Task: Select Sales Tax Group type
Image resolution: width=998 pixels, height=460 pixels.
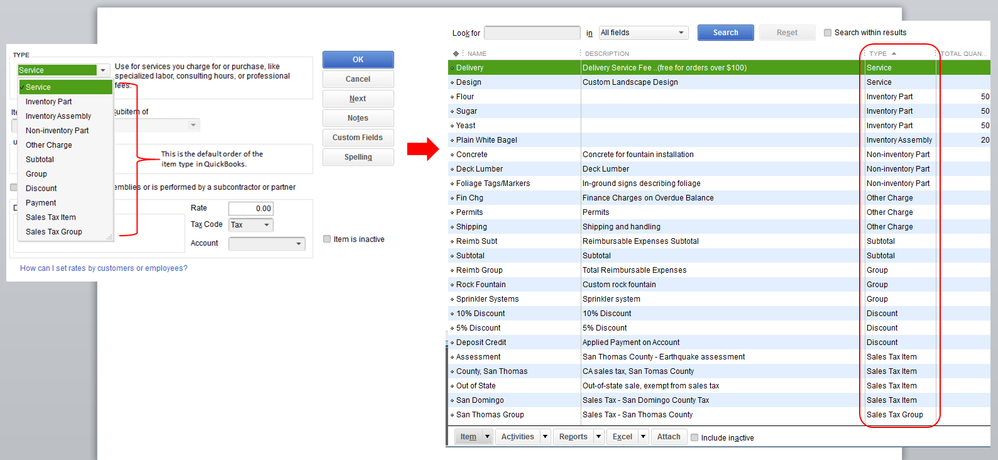Action: [66, 232]
